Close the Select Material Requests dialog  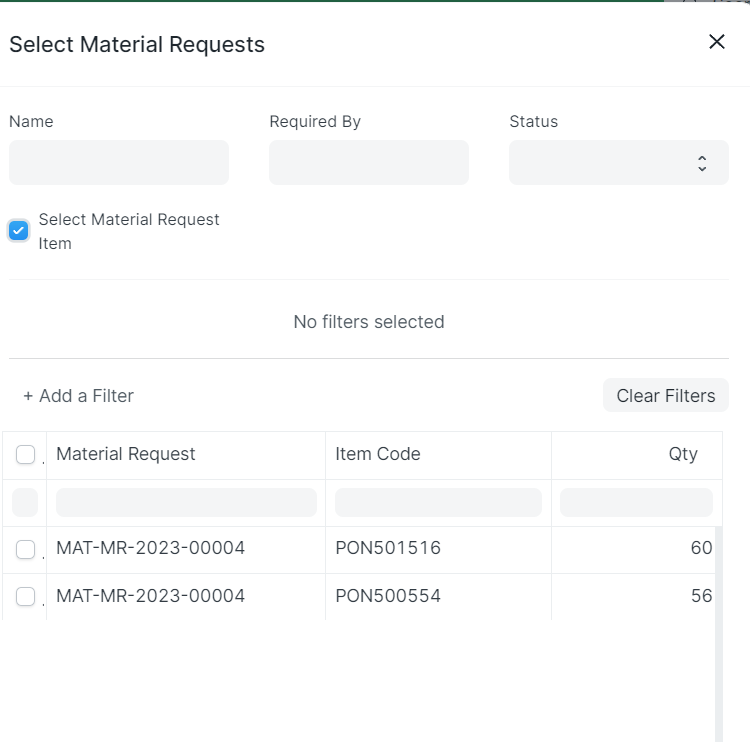pos(716,42)
